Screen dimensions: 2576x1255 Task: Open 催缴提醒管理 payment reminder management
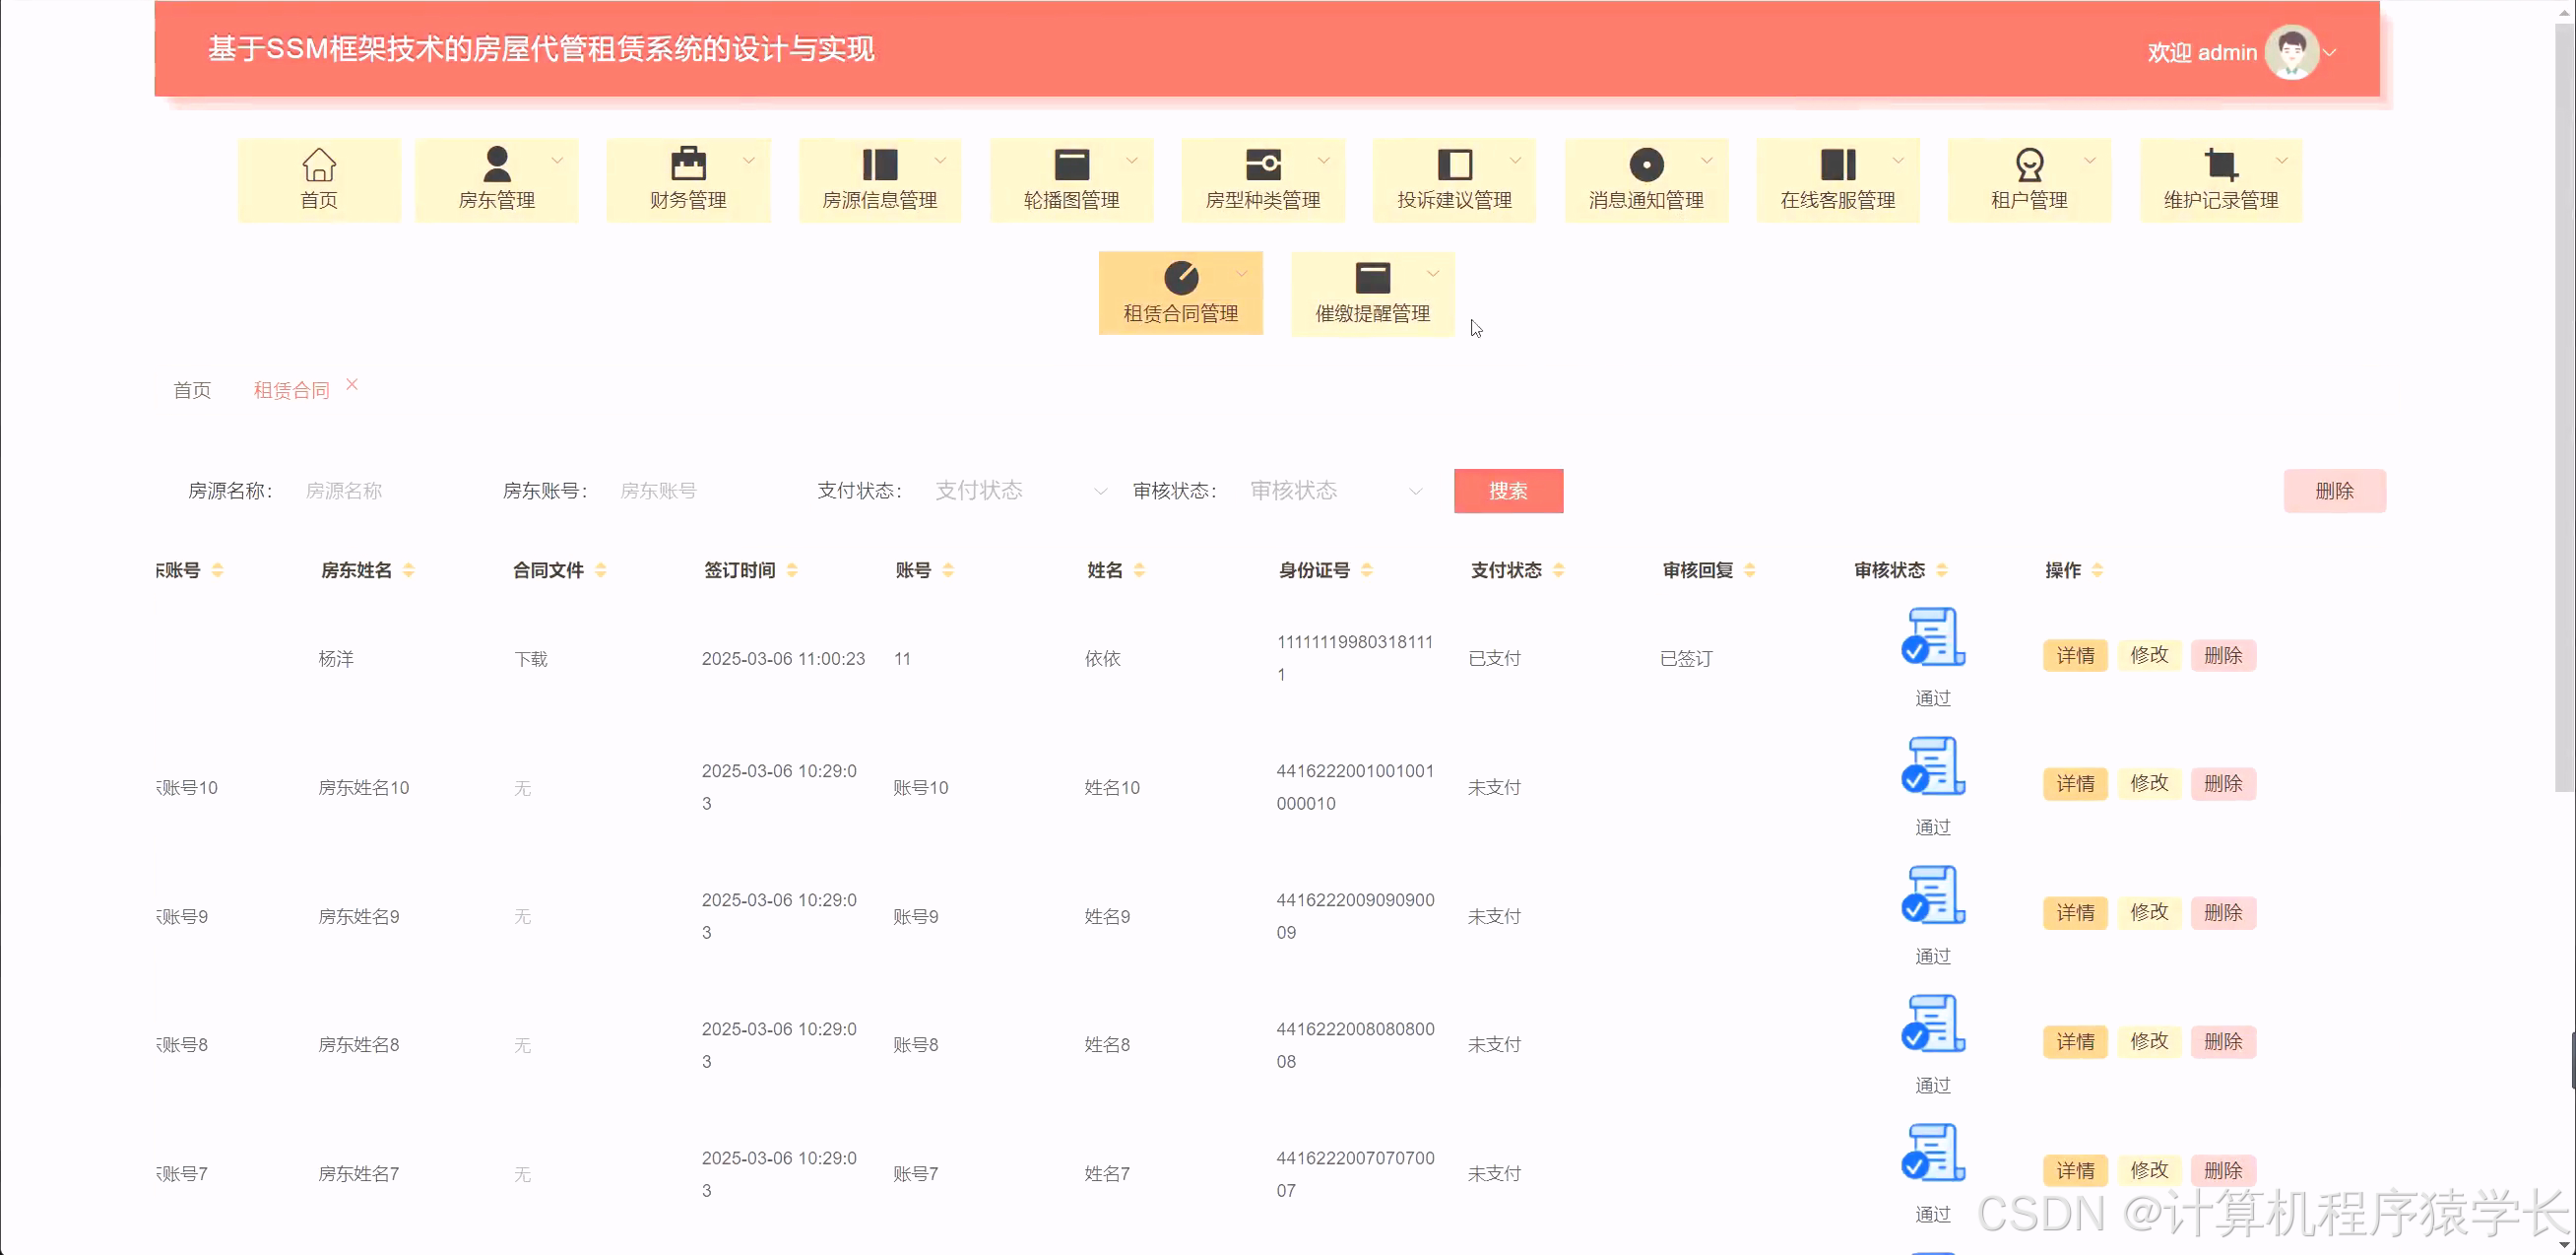[x=1371, y=293]
